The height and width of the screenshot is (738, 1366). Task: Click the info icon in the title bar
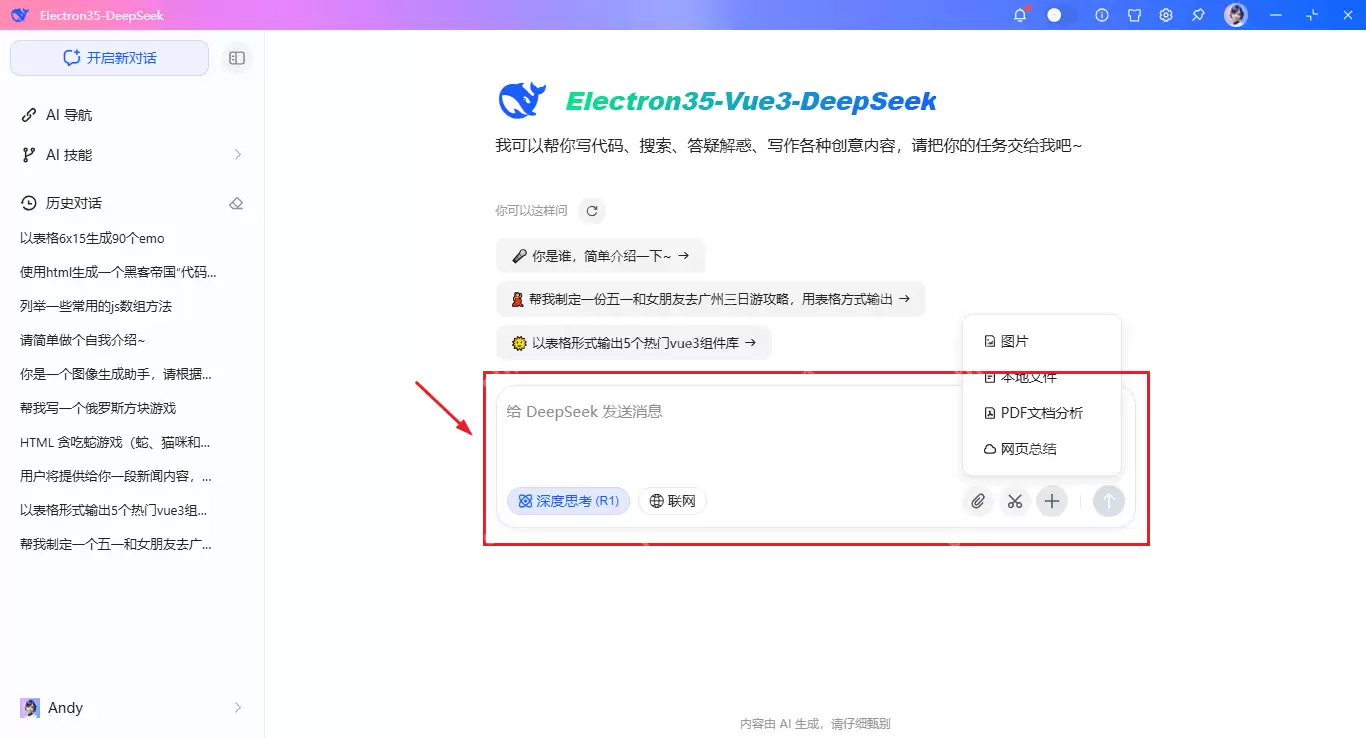tap(1101, 15)
